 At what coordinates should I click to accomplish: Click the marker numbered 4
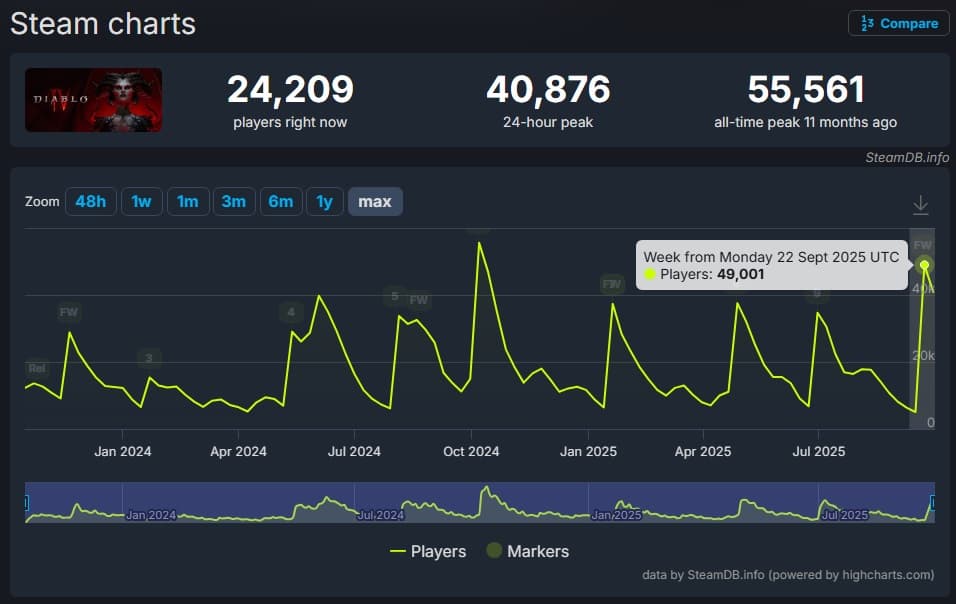(291, 312)
